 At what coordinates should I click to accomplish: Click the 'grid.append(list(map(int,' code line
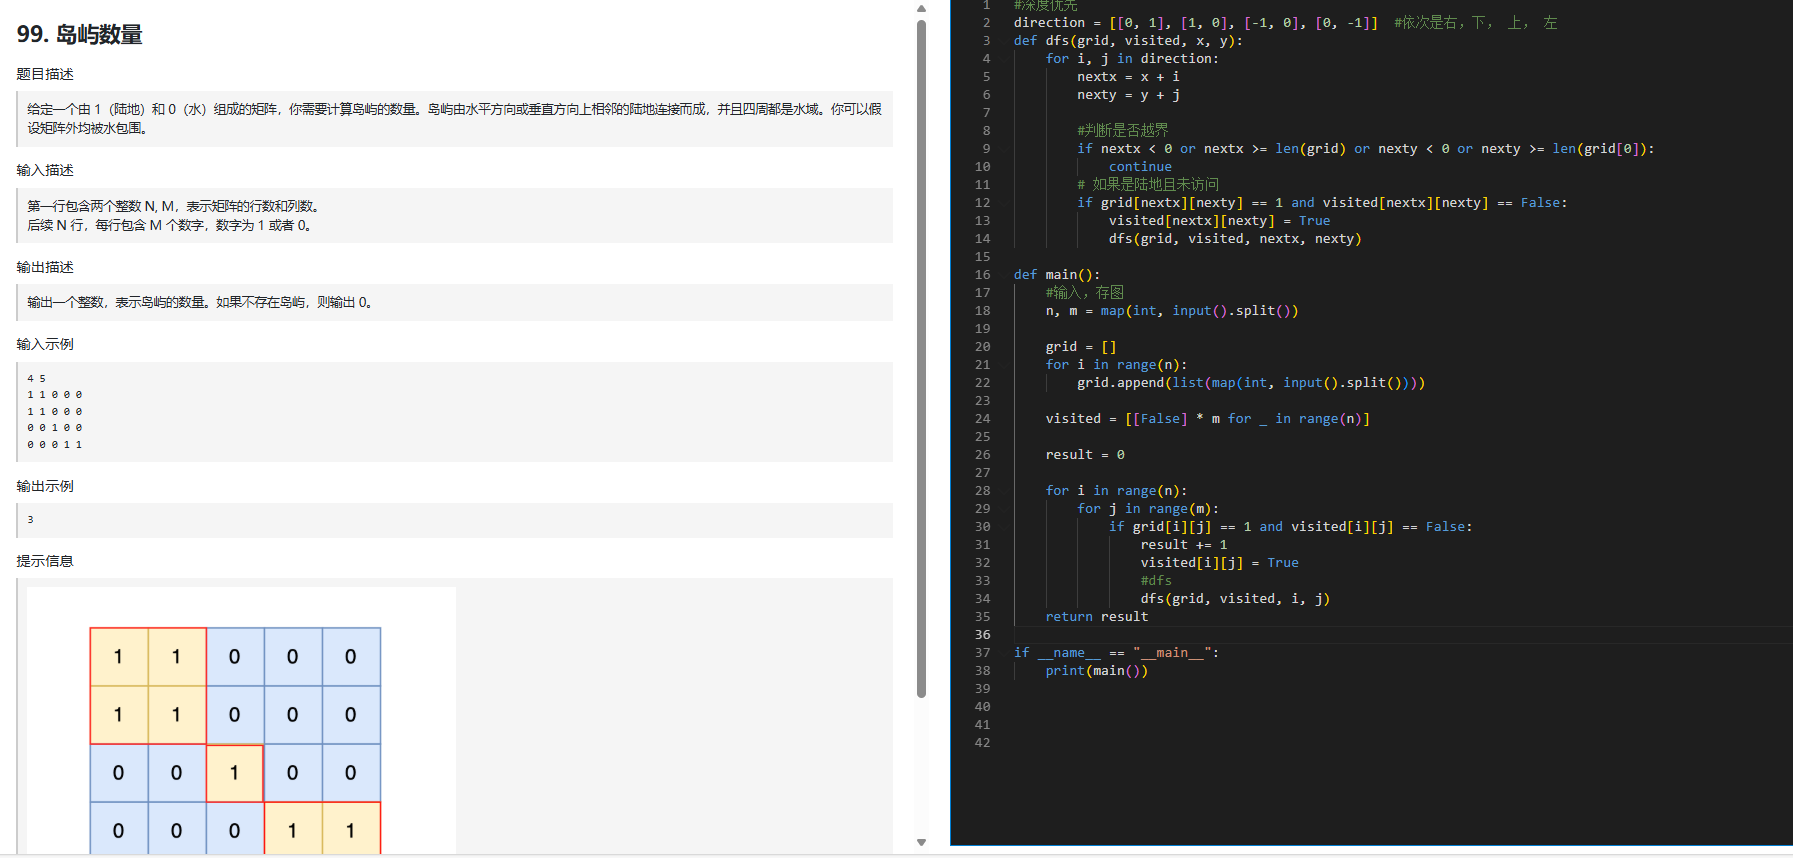(1251, 383)
